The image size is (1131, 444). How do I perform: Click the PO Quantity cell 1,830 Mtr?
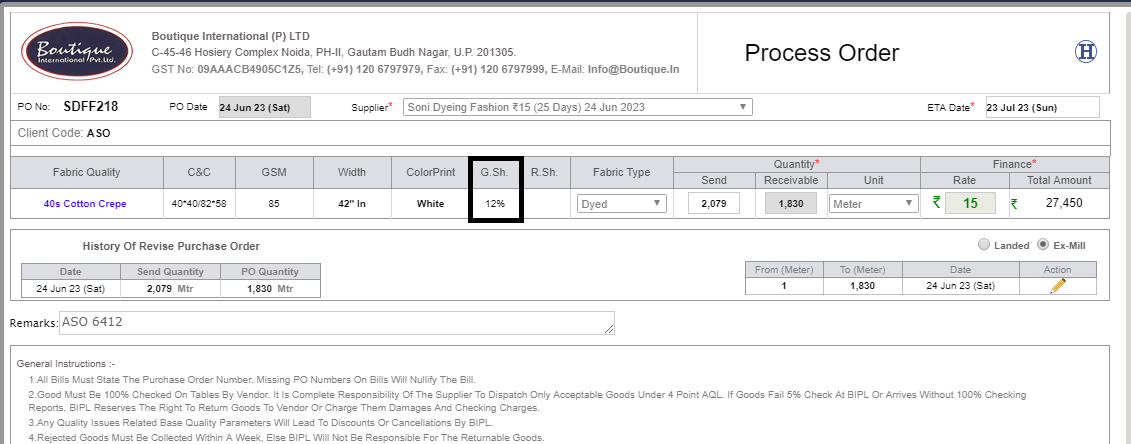tap(270, 288)
